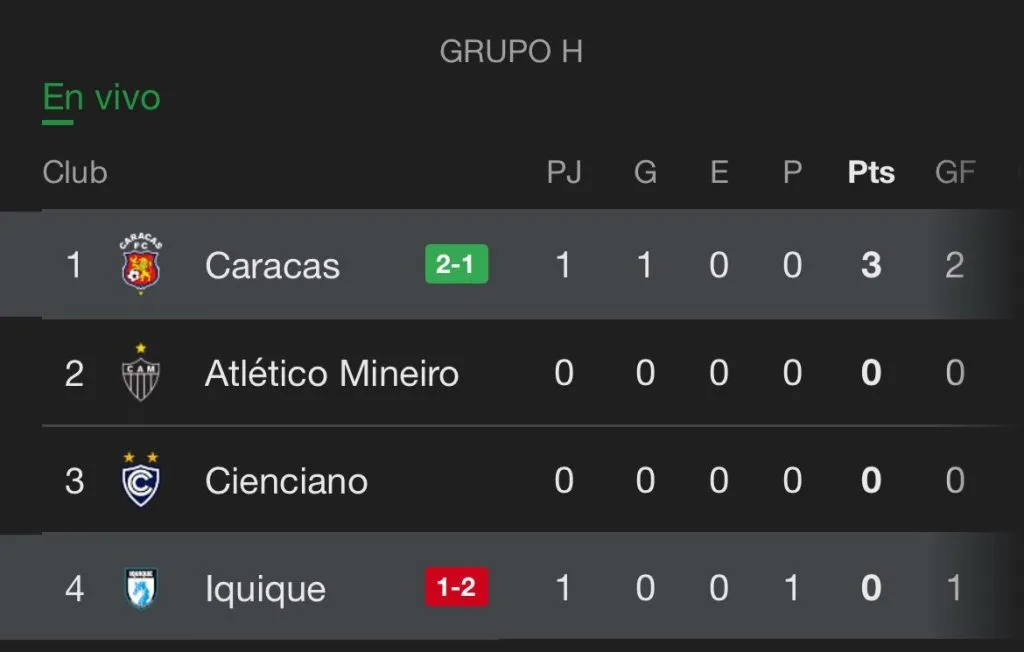Click the GF column header
The image size is (1024, 652).
pyautogui.click(x=955, y=173)
